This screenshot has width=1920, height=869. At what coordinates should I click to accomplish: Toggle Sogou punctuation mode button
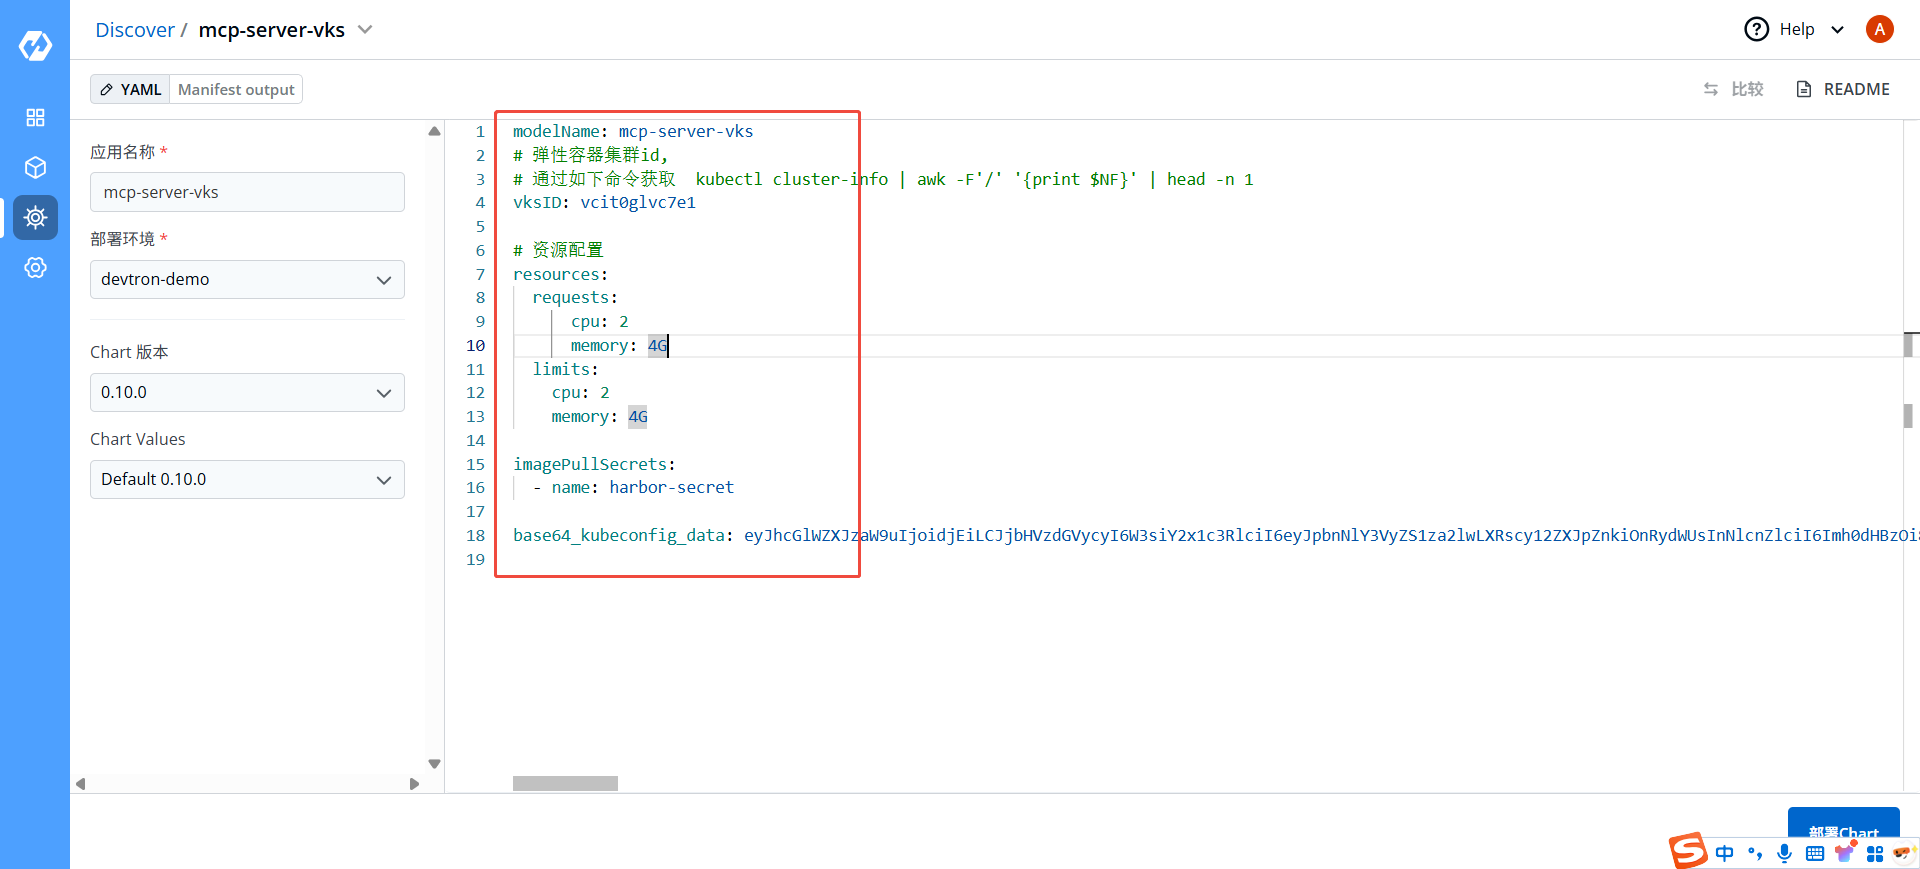click(1755, 853)
